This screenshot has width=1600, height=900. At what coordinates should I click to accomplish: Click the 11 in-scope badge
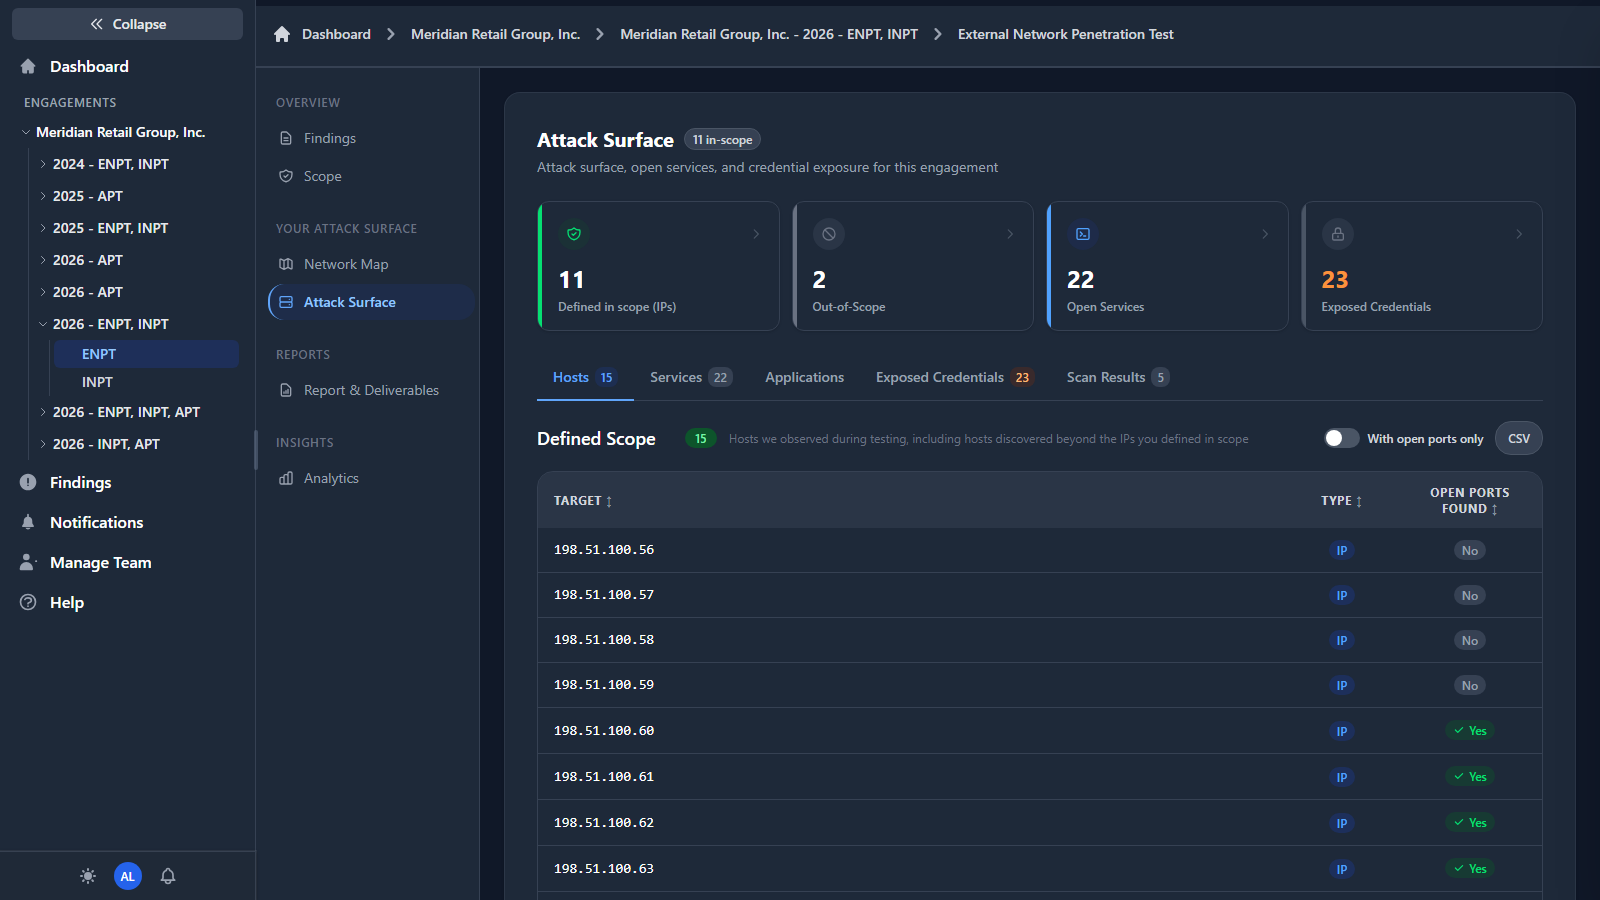click(x=722, y=140)
